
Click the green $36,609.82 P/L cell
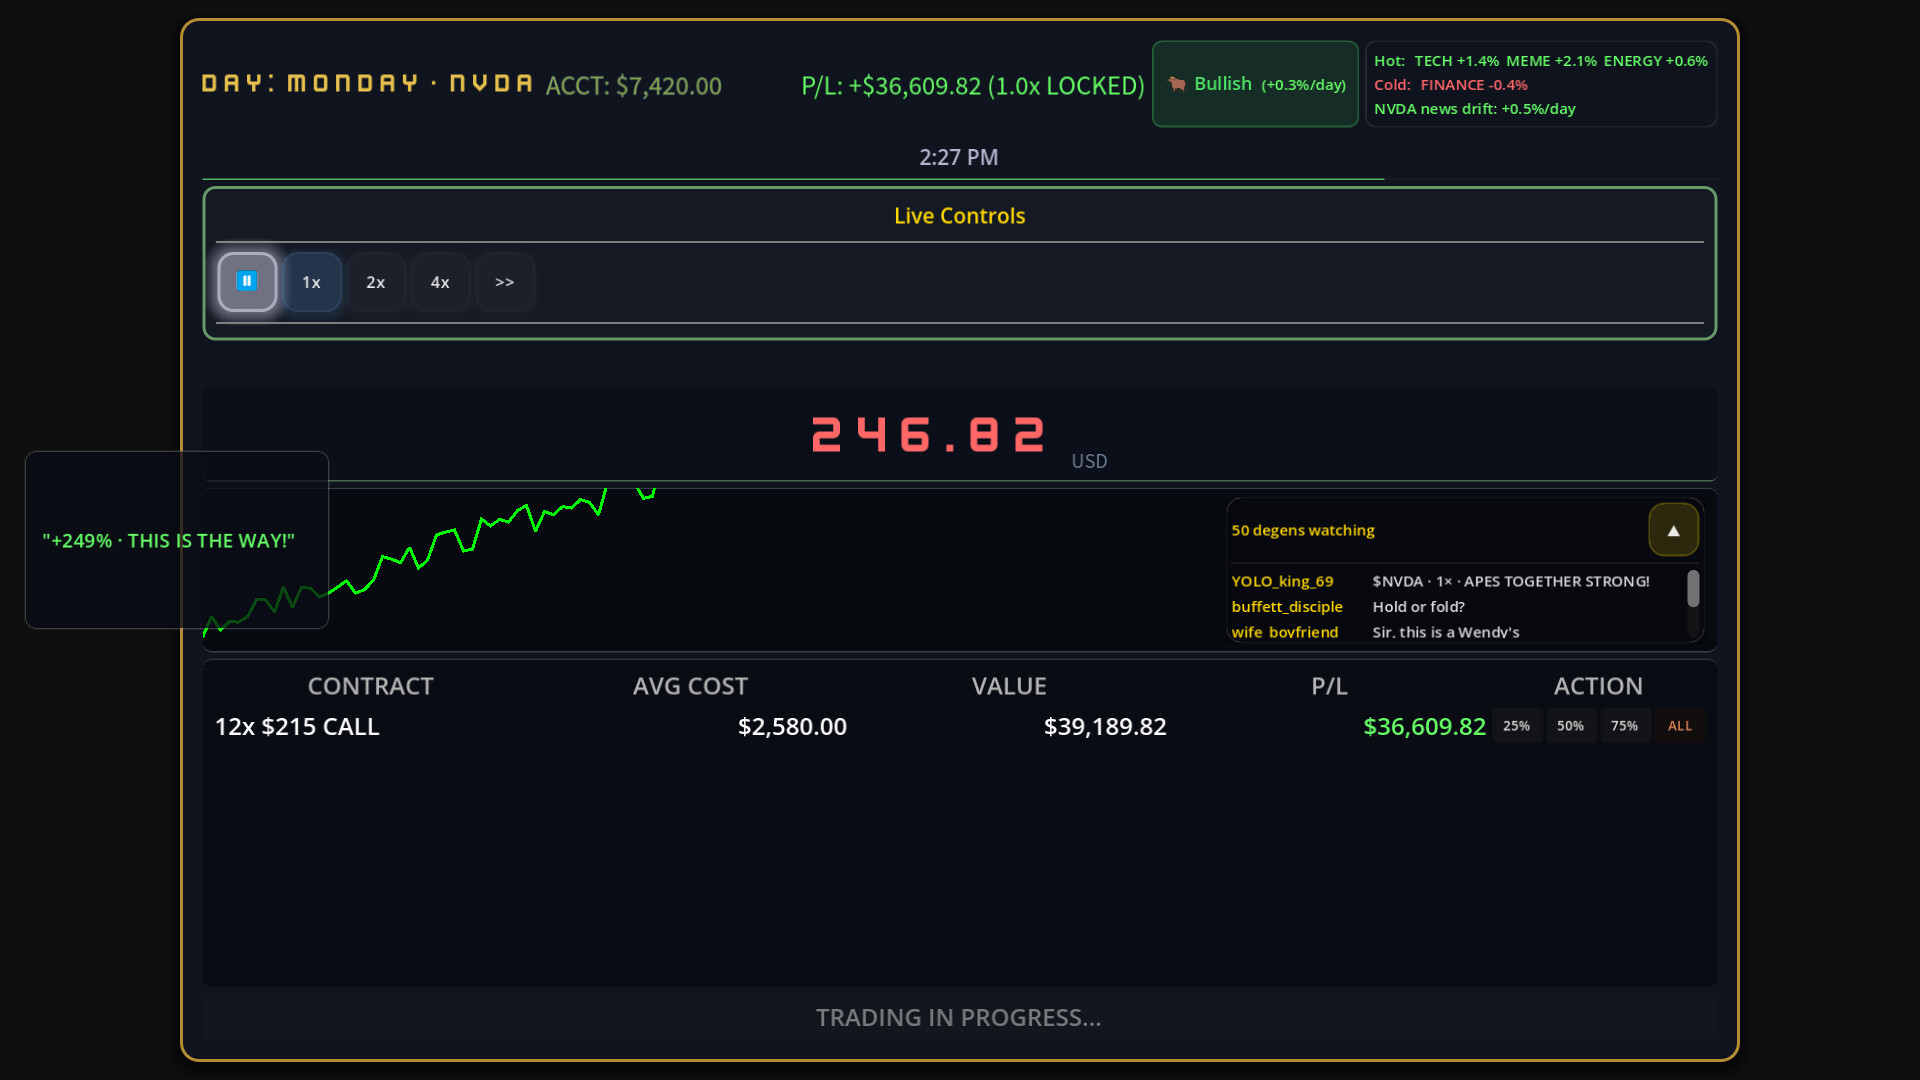coord(1424,727)
